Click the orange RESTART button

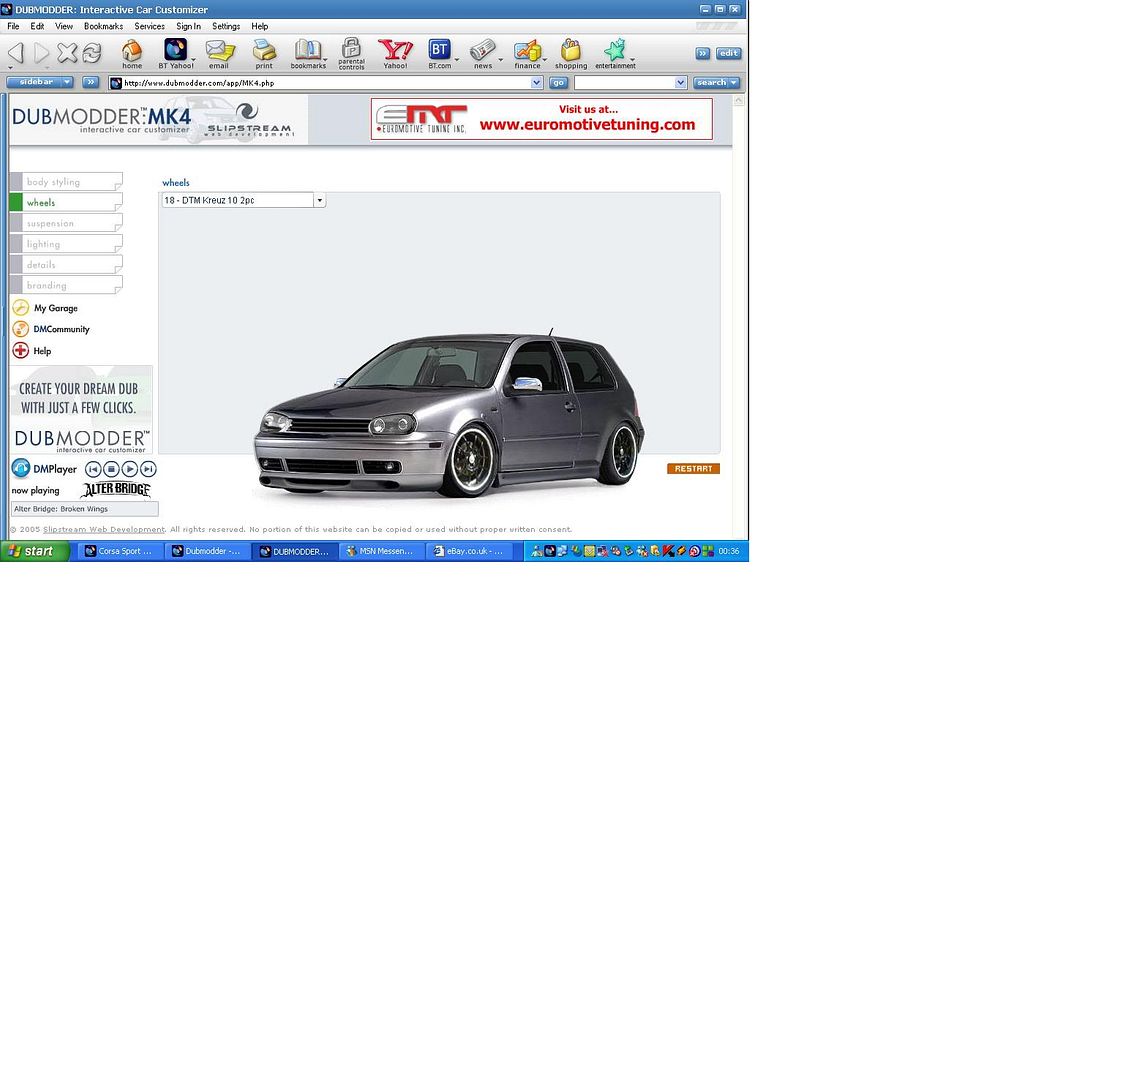[693, 469]
